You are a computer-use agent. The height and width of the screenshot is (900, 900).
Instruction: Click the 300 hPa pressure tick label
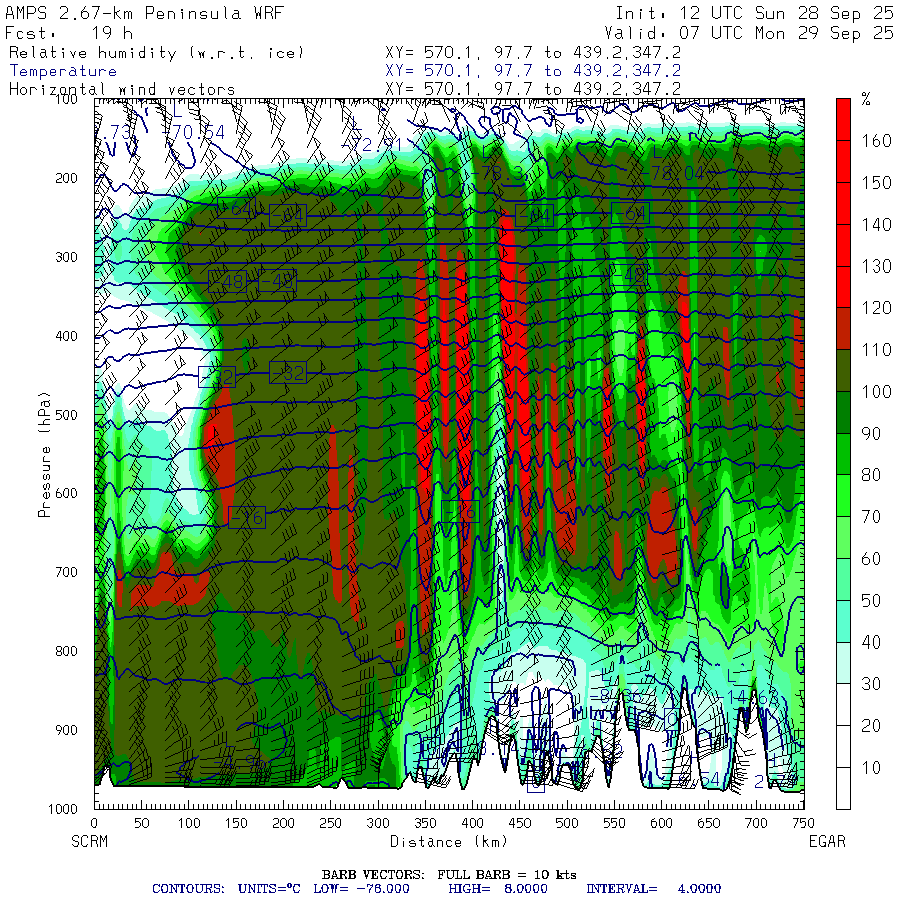67,257
